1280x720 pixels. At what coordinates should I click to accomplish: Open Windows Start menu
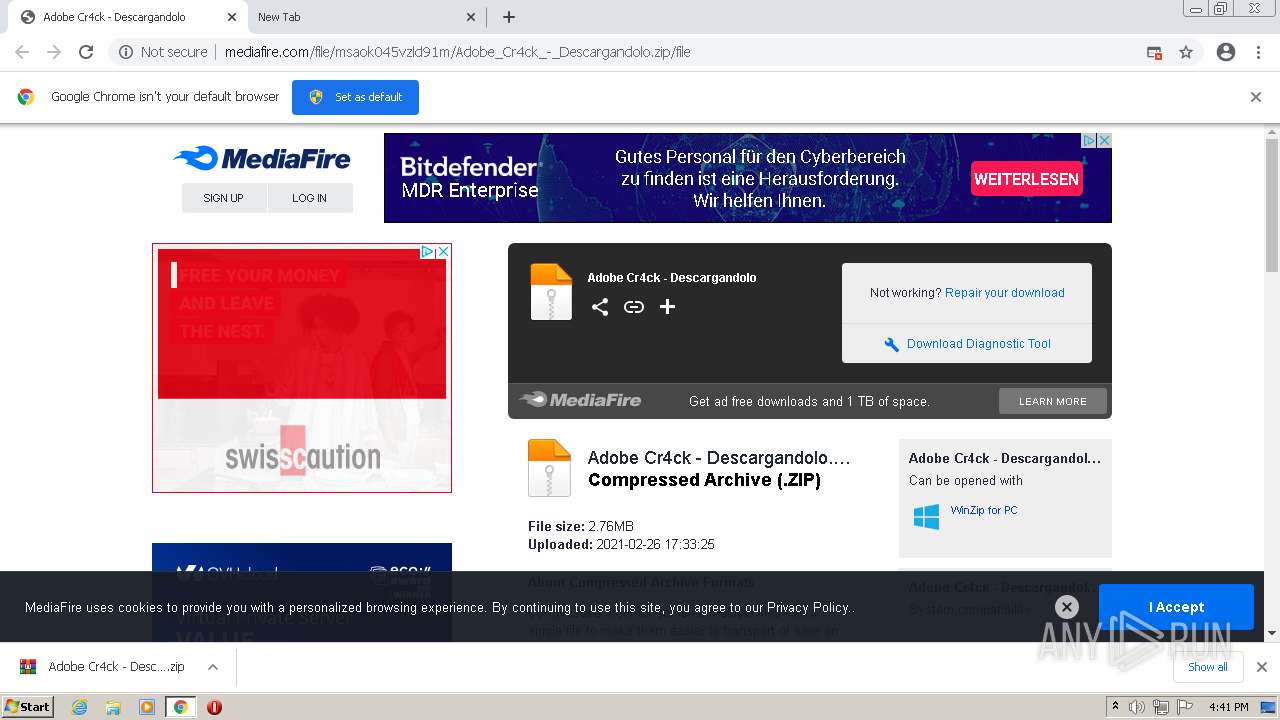click(x=27, y=707)
